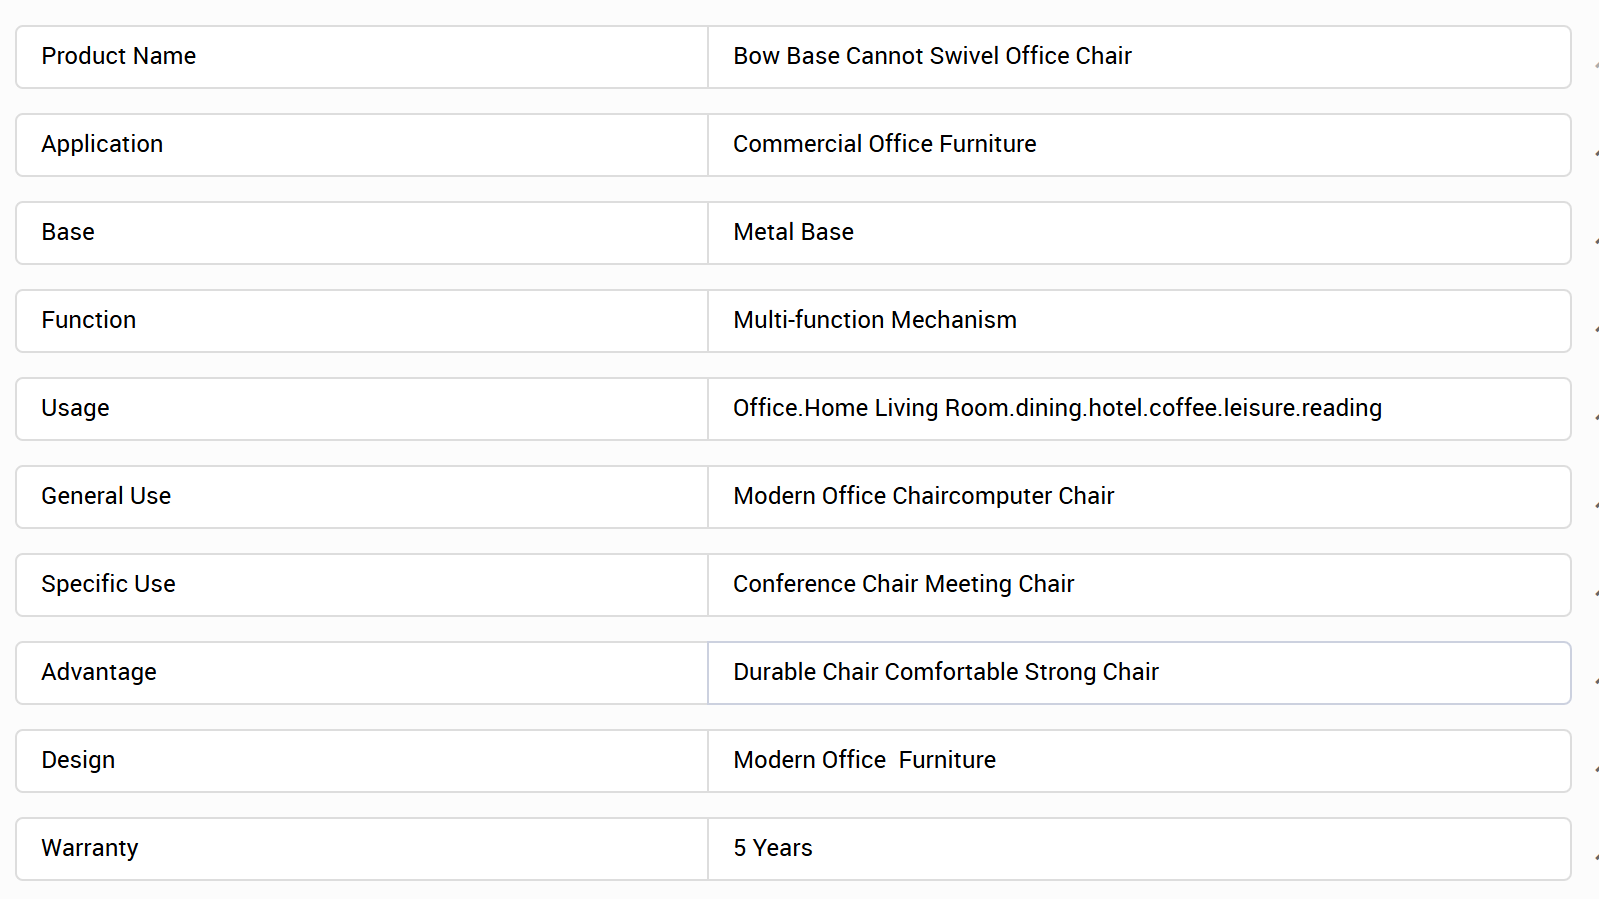1599x899 pixels.
Task: Click the 'Base' attribute name field
Action: tap(362, 233)
